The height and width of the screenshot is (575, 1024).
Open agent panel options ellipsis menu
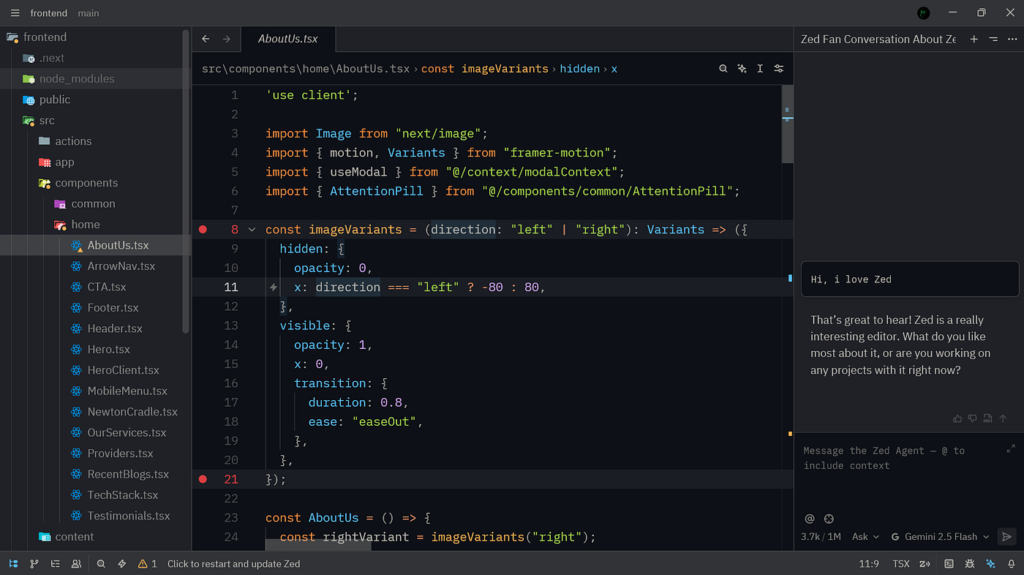(x=1012, y=39)
